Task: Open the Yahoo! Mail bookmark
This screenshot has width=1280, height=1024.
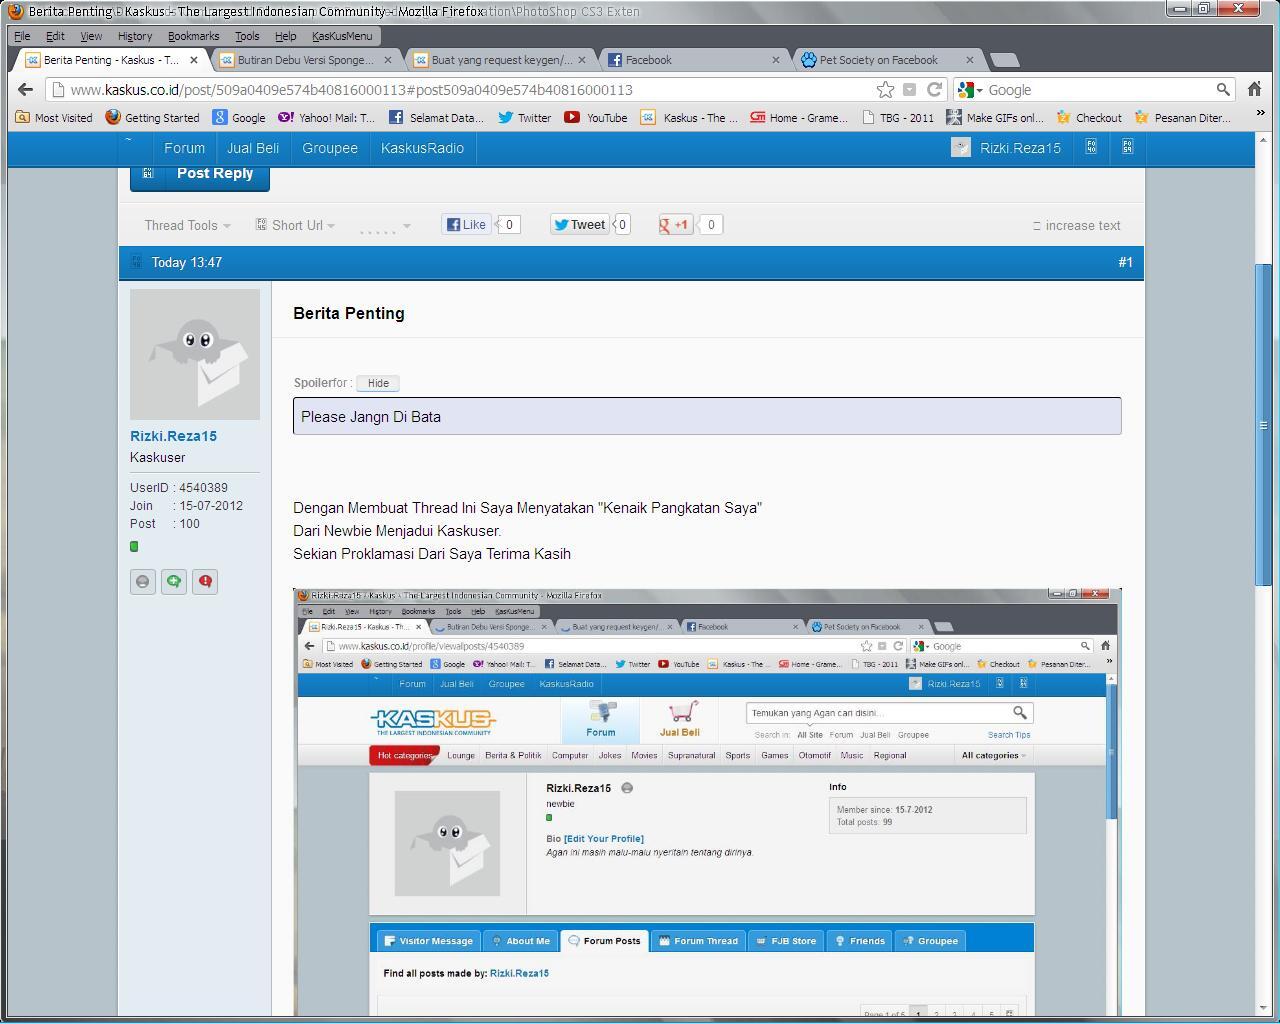Action: coord(326,117)
